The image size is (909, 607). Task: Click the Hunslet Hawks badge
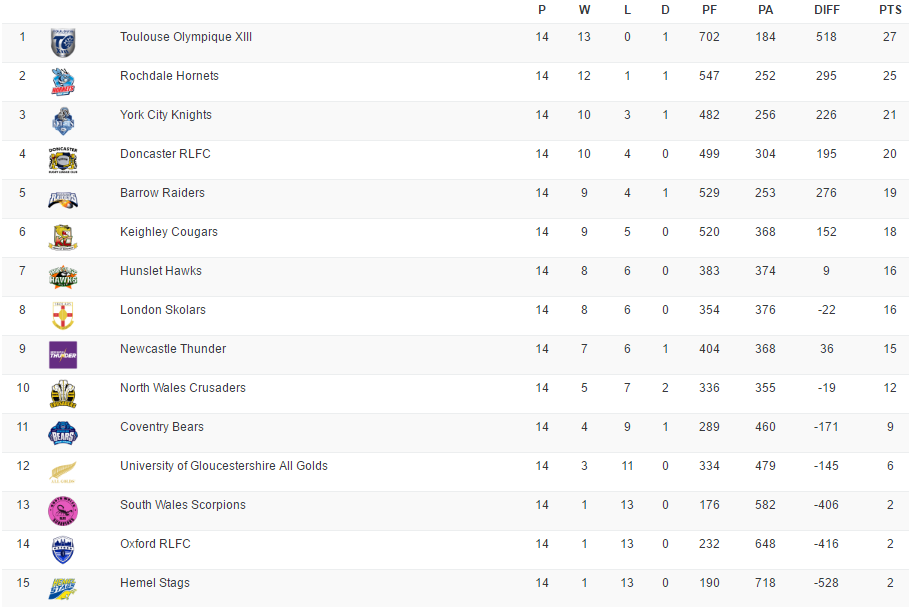(x=63, y=277)
